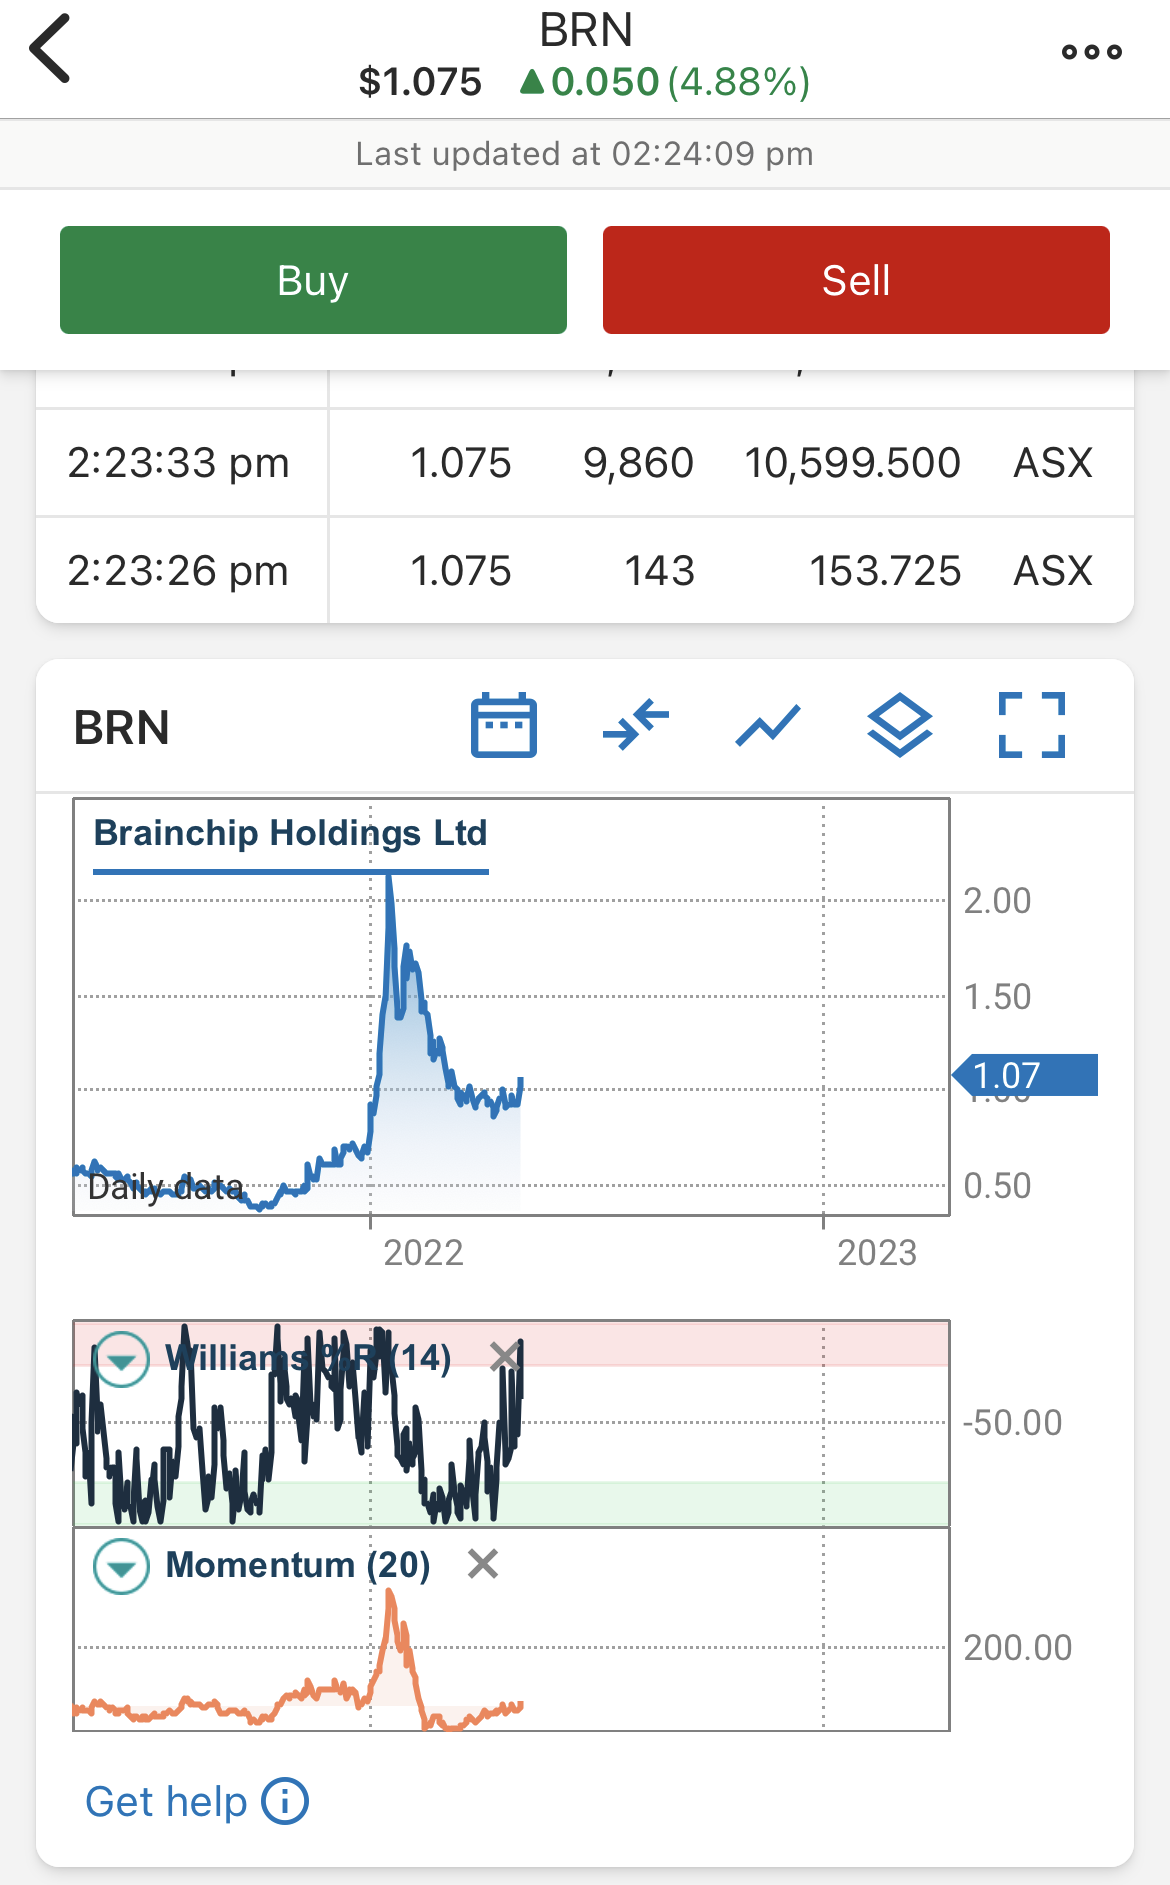The width and height of the screenshot is (1170, 1885).
Task: Tap the 143 volume cell
Action: 659,571
